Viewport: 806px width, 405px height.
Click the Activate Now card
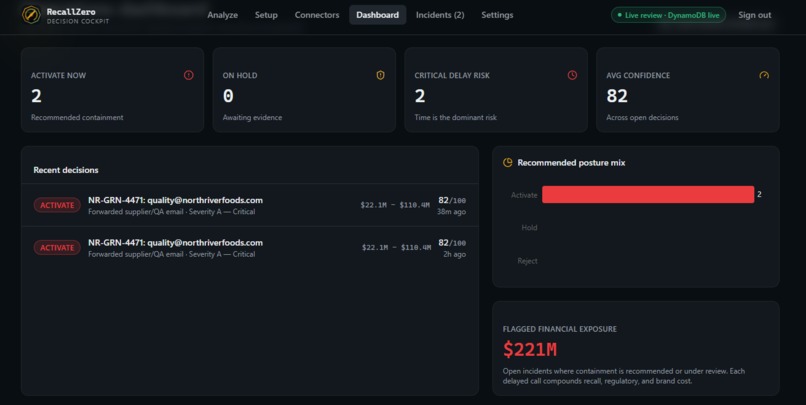113,90
